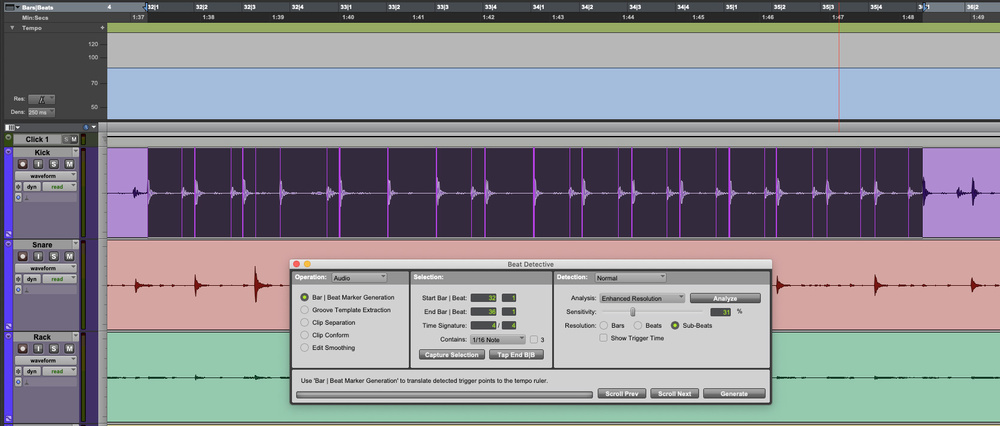This screenshot has height=426, width=1000.
Task: Mute the Kick track
Action: click(x=70, y=163)
